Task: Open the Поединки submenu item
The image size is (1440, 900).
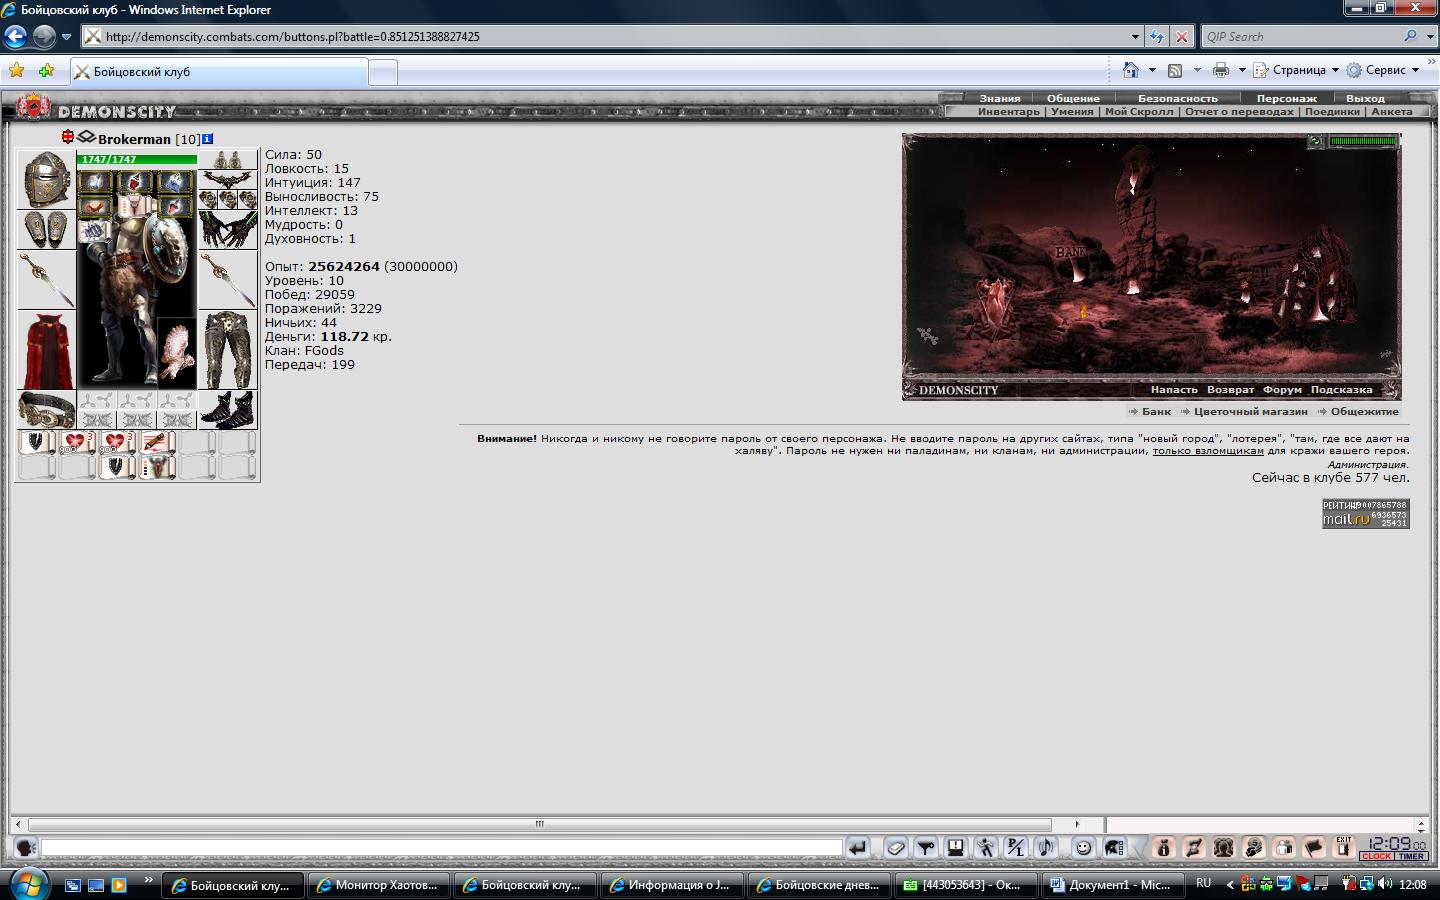Action: pyautogui.click(x=1332, y=111)
